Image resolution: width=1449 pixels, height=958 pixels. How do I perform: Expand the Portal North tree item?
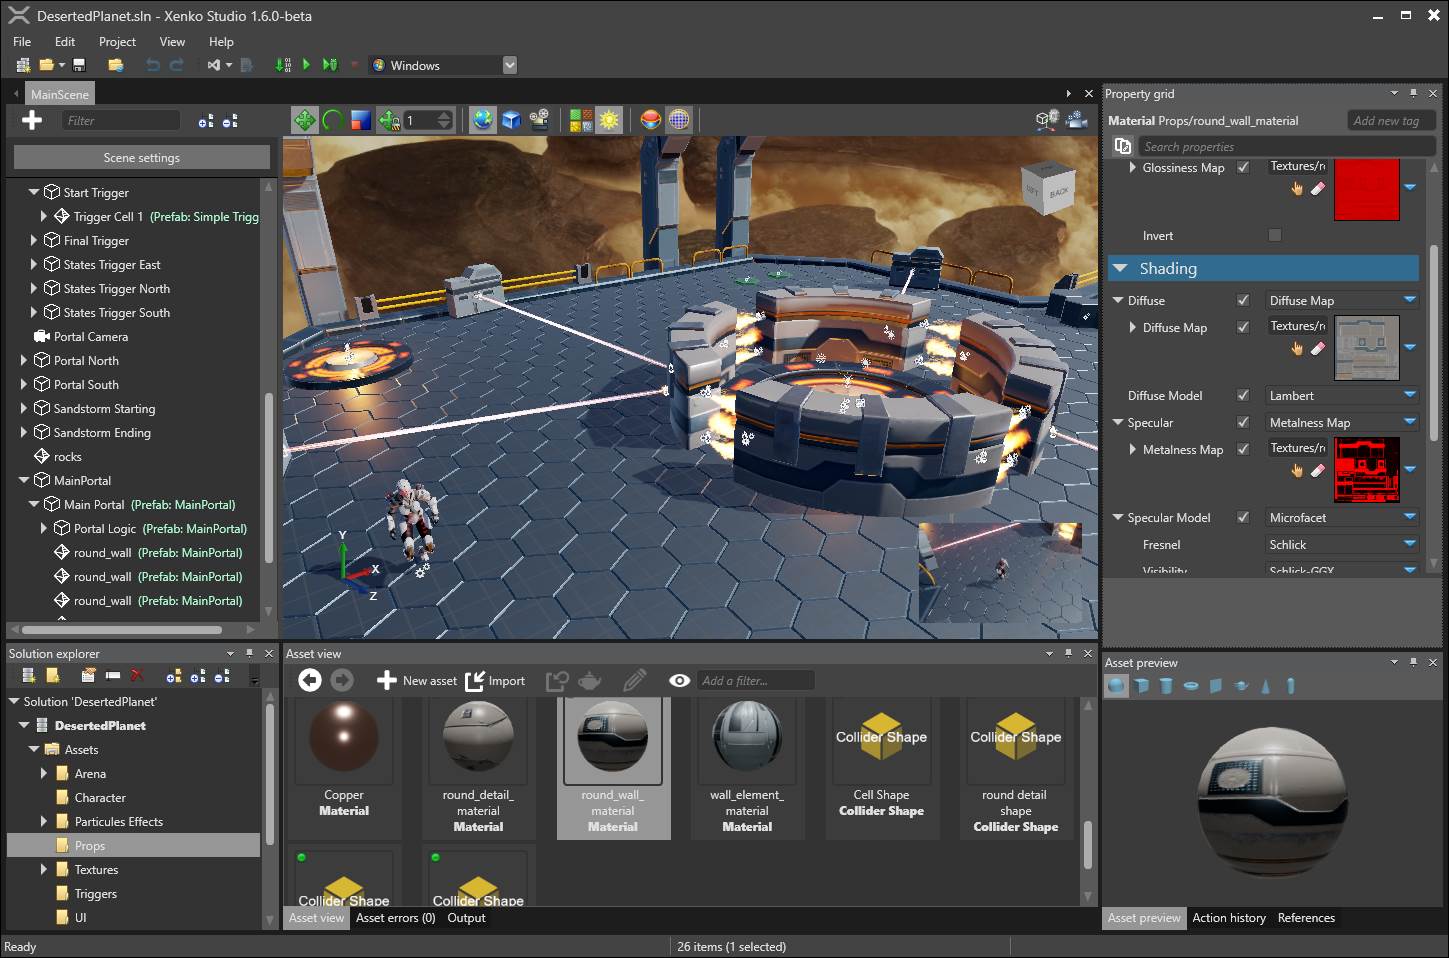pyautogui.click(x=25, y=360)
